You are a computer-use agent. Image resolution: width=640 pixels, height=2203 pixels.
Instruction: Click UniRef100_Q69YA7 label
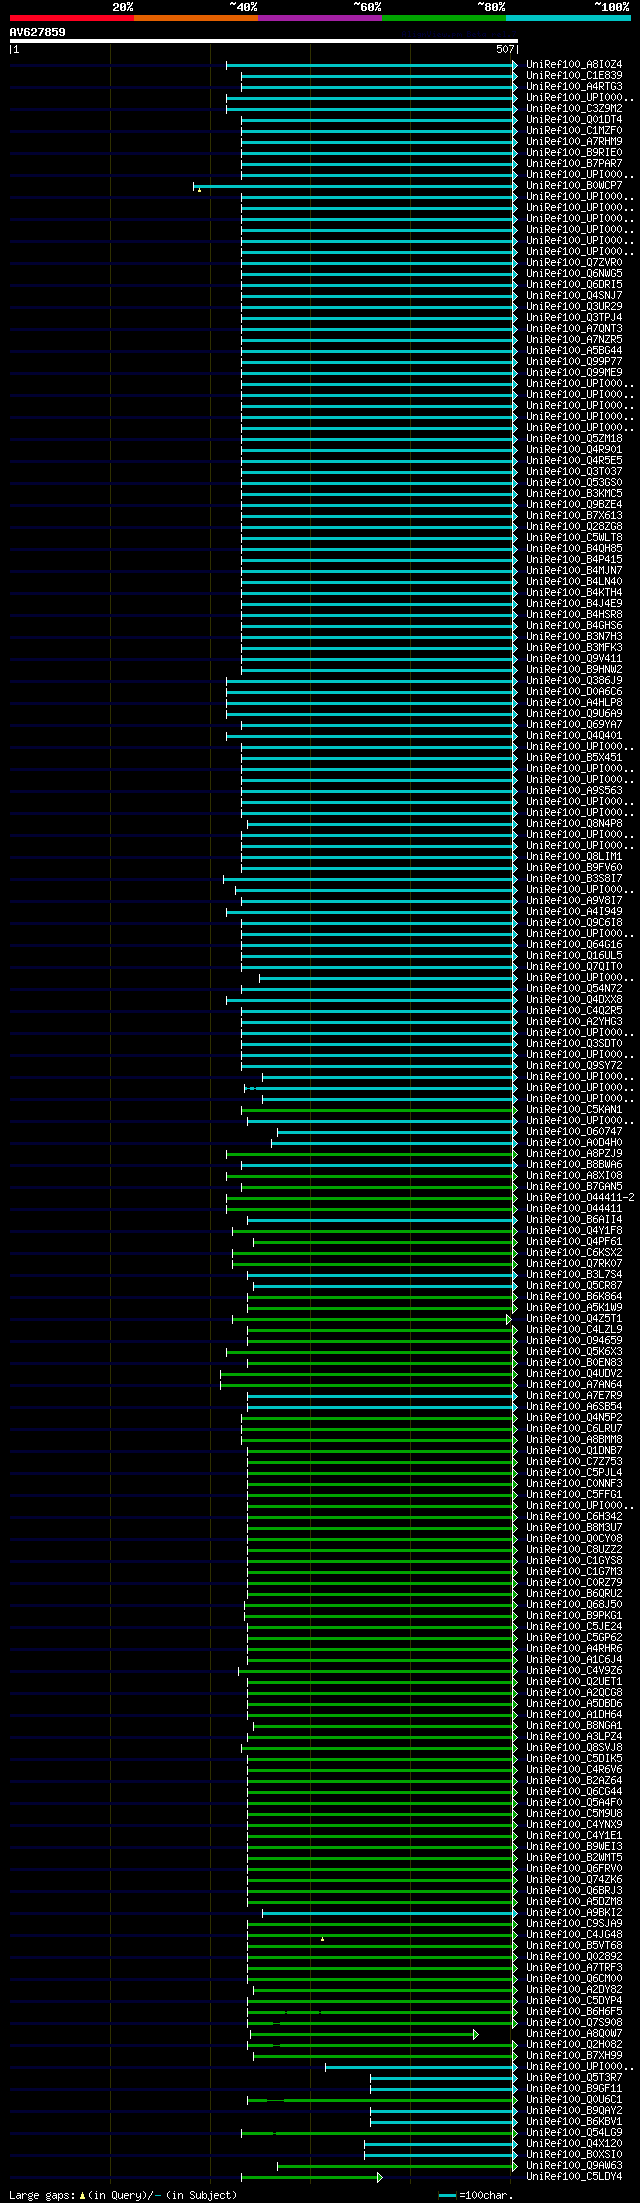[x=574, y=724]
